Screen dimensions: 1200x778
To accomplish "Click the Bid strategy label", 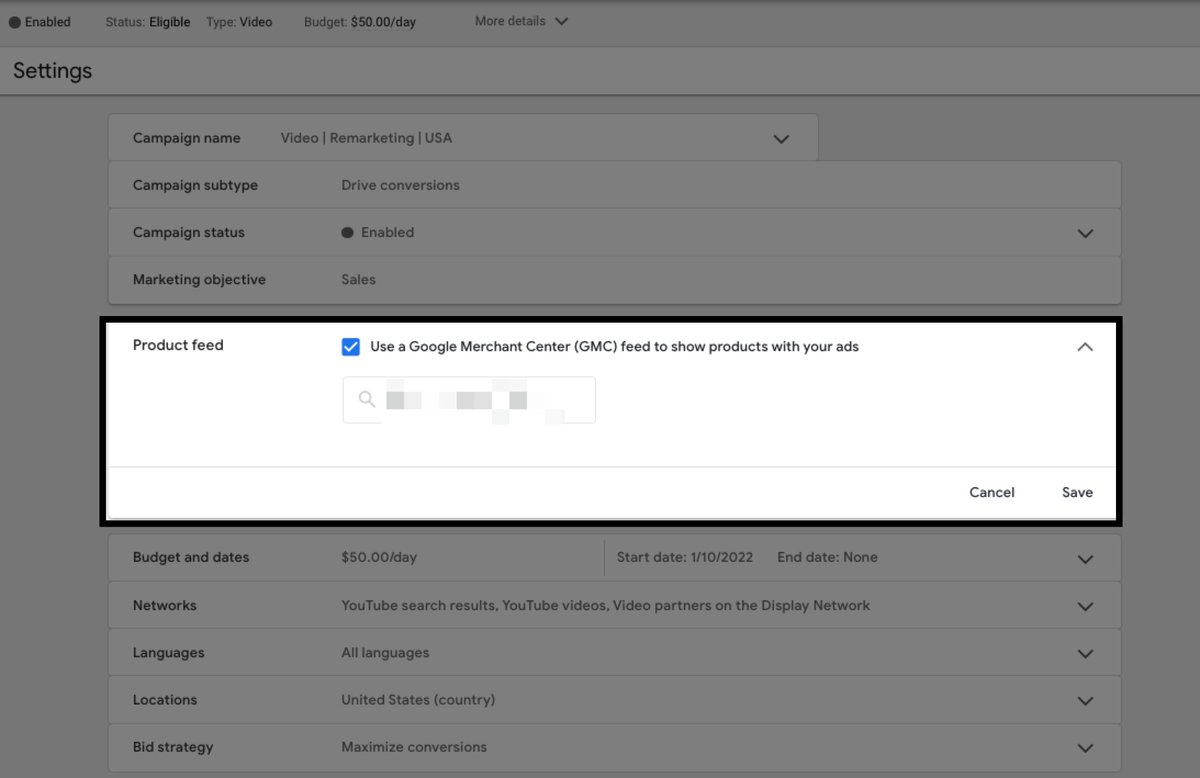I will (x=173, y=746).
